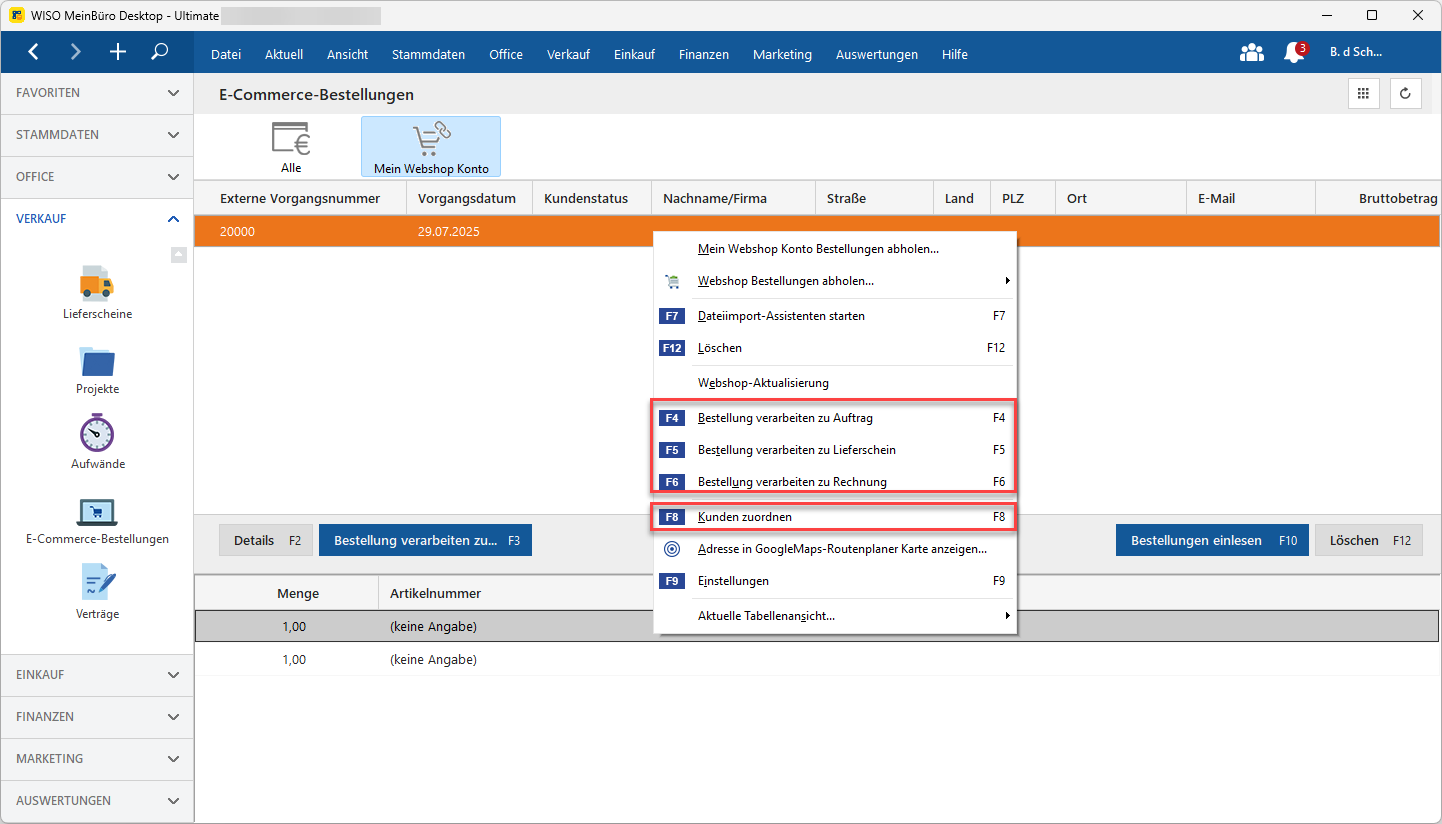Click the Löschen F12 button

[1368, 540]
